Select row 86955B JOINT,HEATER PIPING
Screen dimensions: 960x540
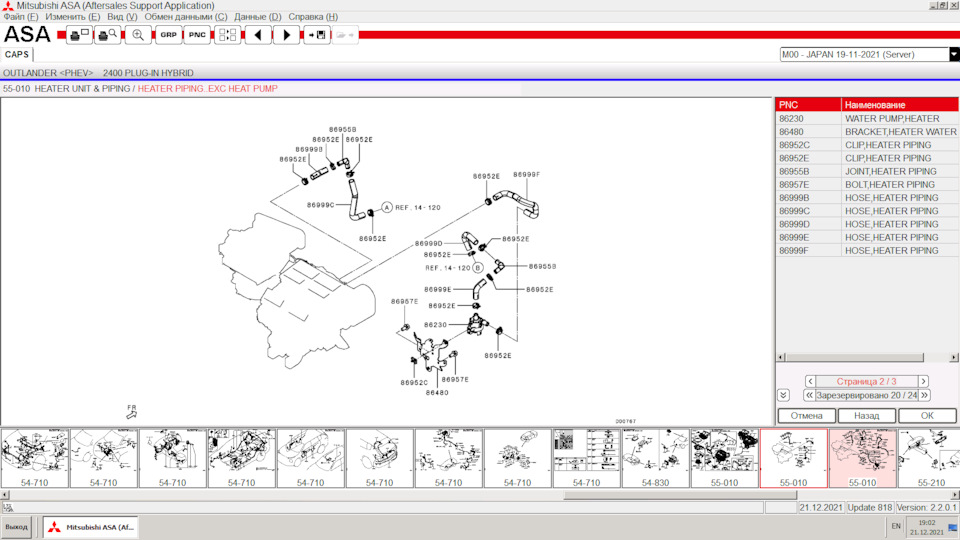tap(867, 171)
